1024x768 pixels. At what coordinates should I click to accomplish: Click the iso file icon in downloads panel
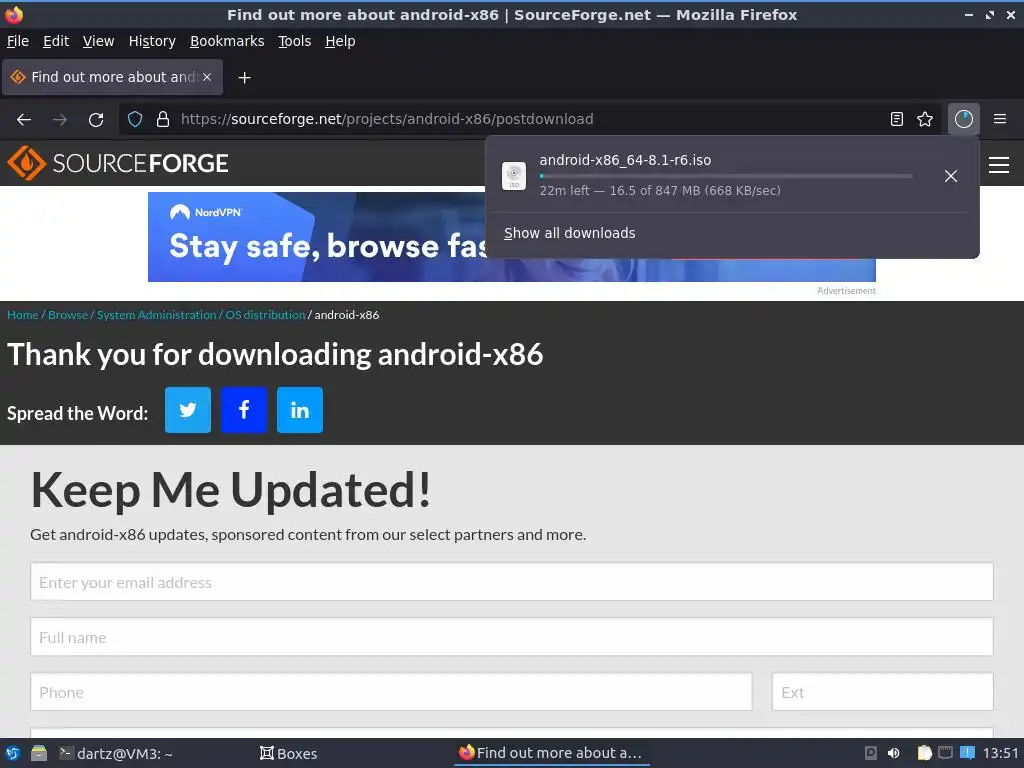tap(514, 176)
